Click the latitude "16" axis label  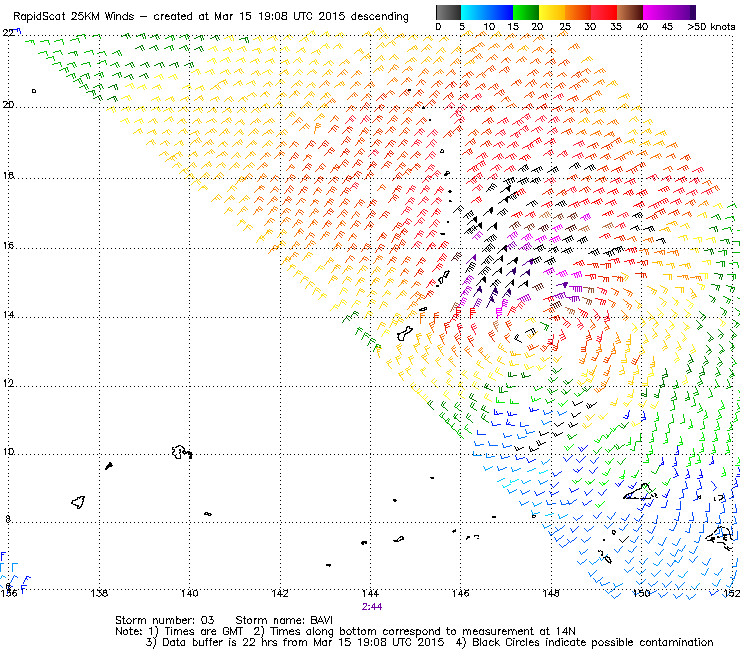8,245
